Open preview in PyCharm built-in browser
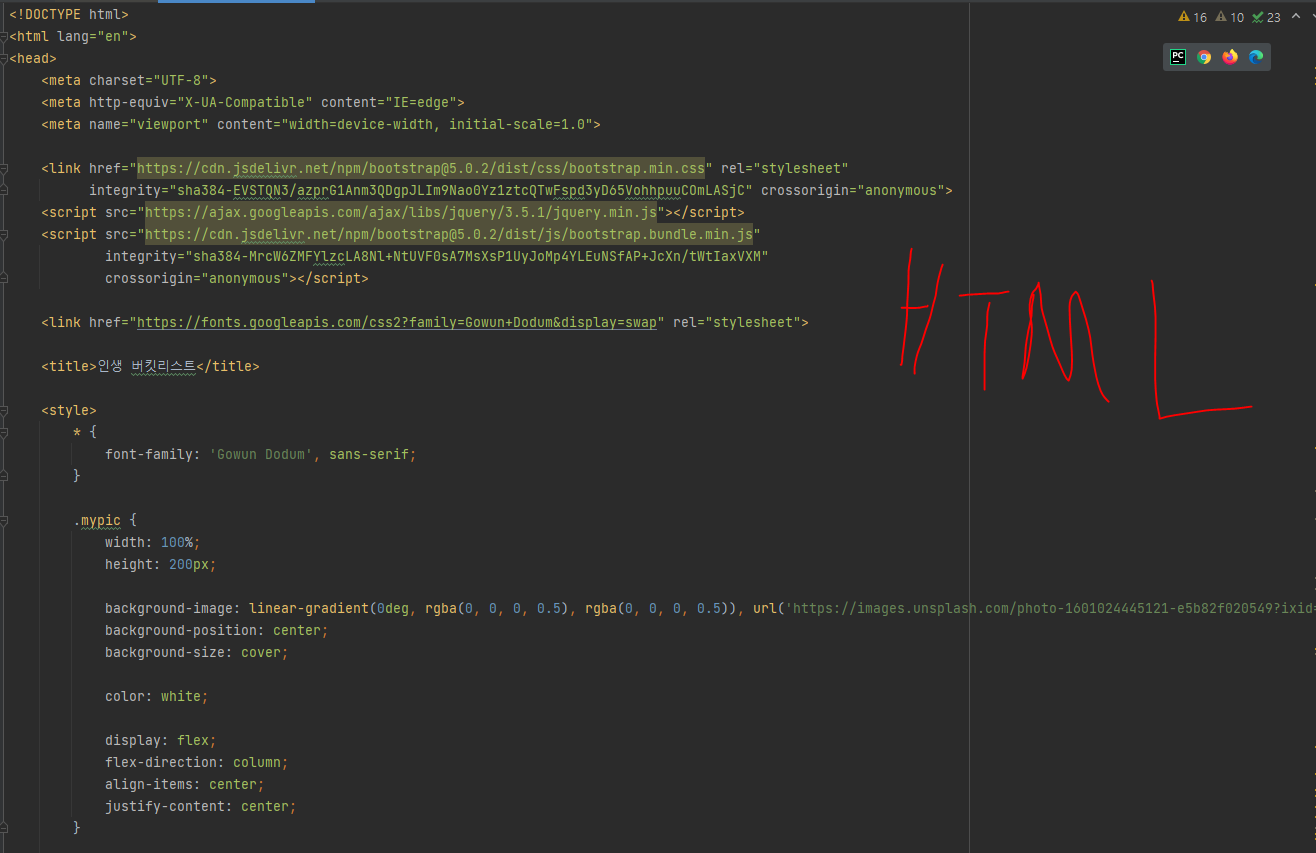1316x853 pixels. 1178,57
